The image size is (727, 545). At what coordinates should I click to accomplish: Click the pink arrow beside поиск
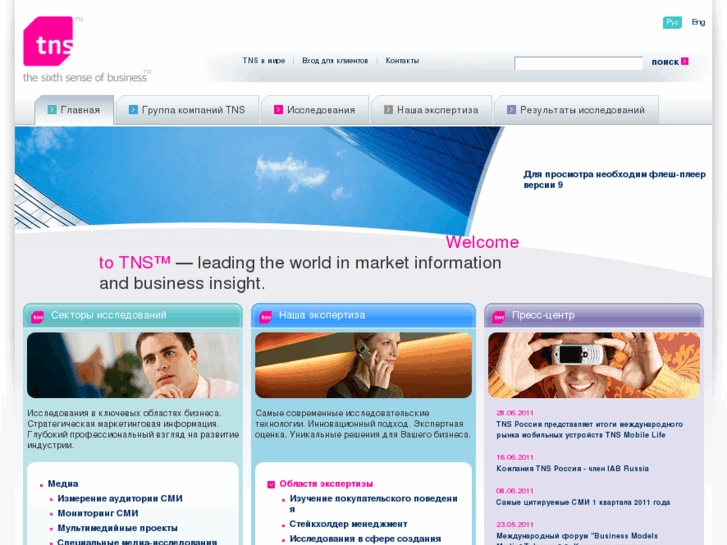coord(685,61)
